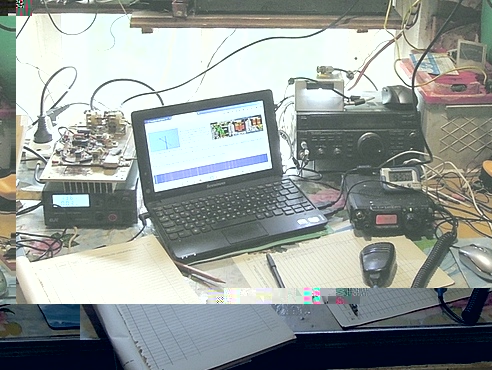
Task: Click the black pen lying on the log sheet
Action: click(276, 270)
